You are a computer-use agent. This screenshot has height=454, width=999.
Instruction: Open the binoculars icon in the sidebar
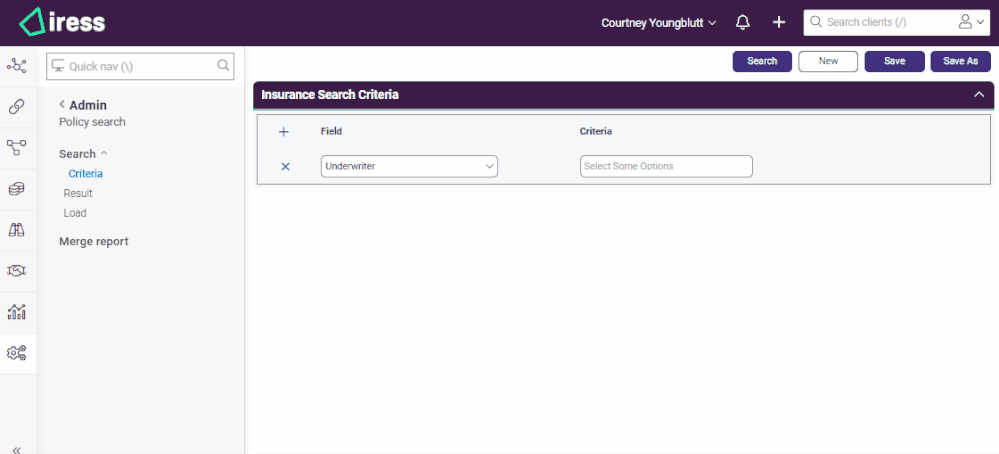pyautogui.click(x=16, y=230)
